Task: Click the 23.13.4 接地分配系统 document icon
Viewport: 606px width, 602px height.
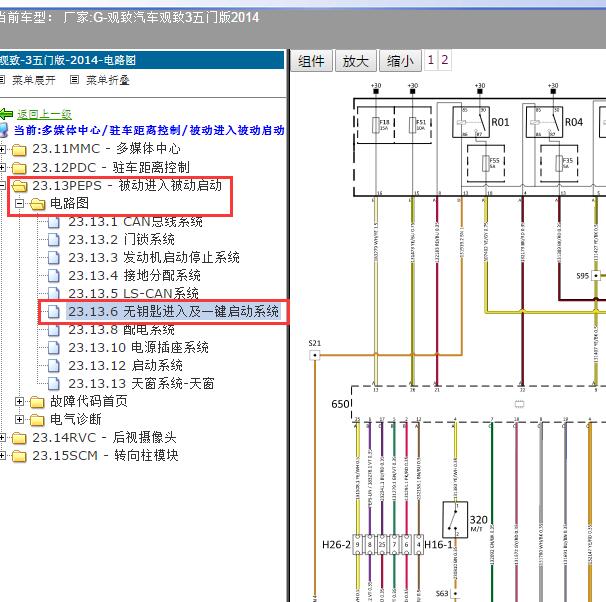Action: tap(54, 275)
